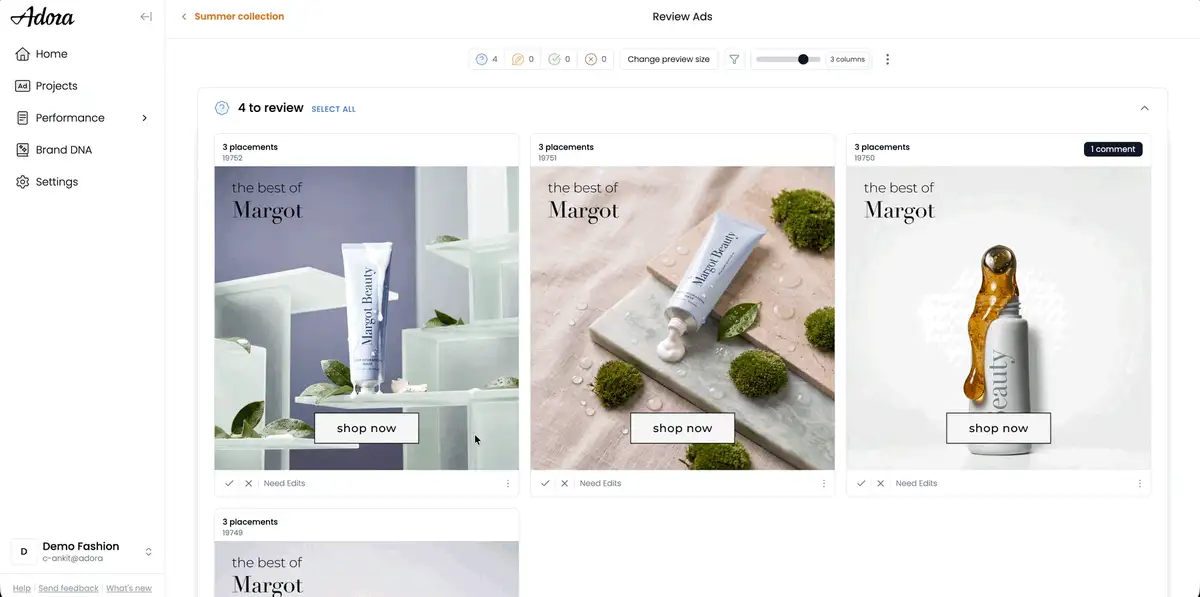Screen dimensions: 1200x597
Task: Open the Help link
Action: [x=22, y=588]
